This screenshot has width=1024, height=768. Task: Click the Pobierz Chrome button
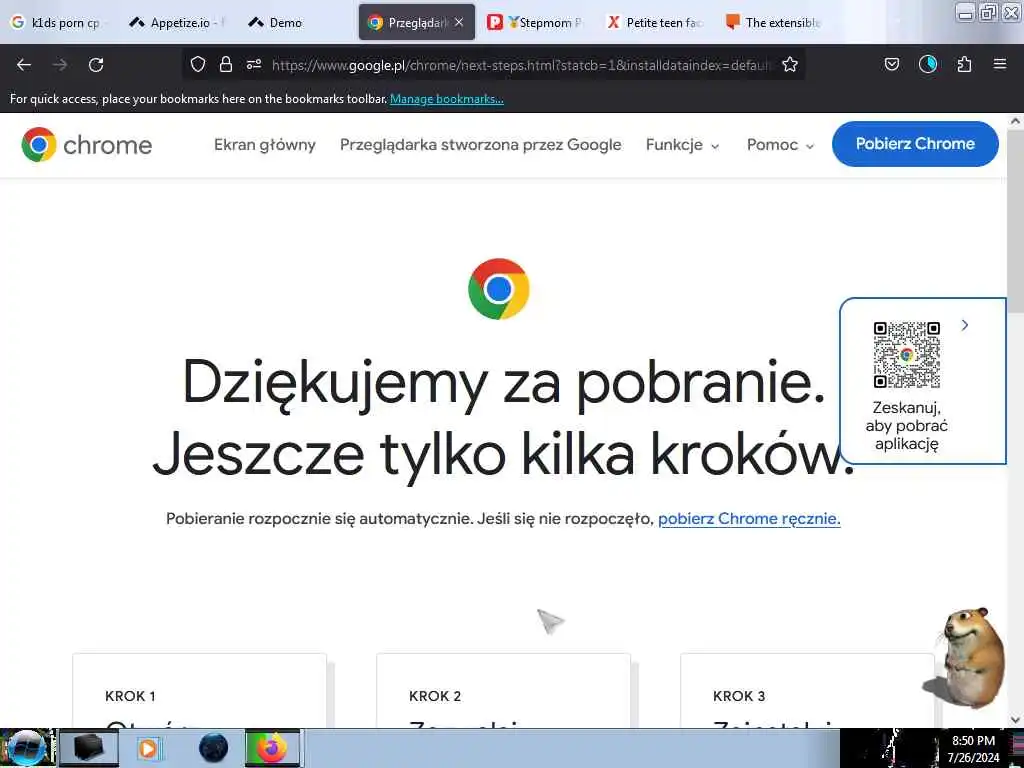pos(915,144)
